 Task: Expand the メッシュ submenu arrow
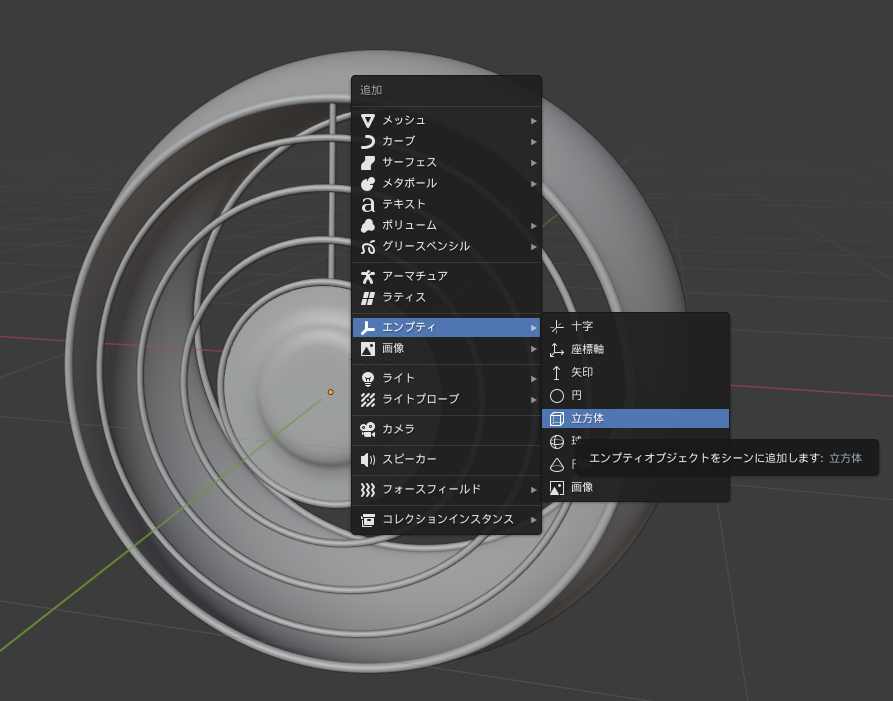tap(534, 121)
